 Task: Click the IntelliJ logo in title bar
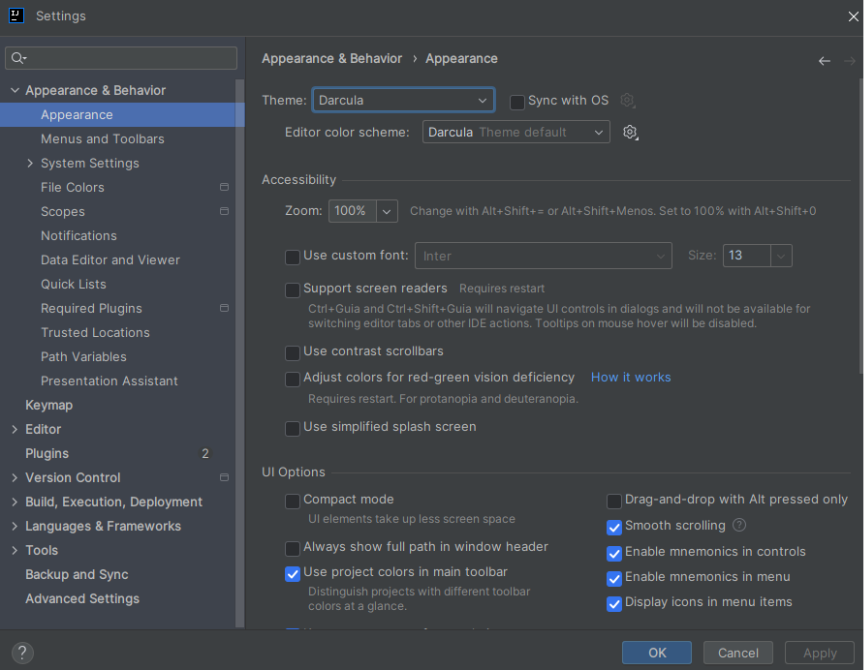17,15
